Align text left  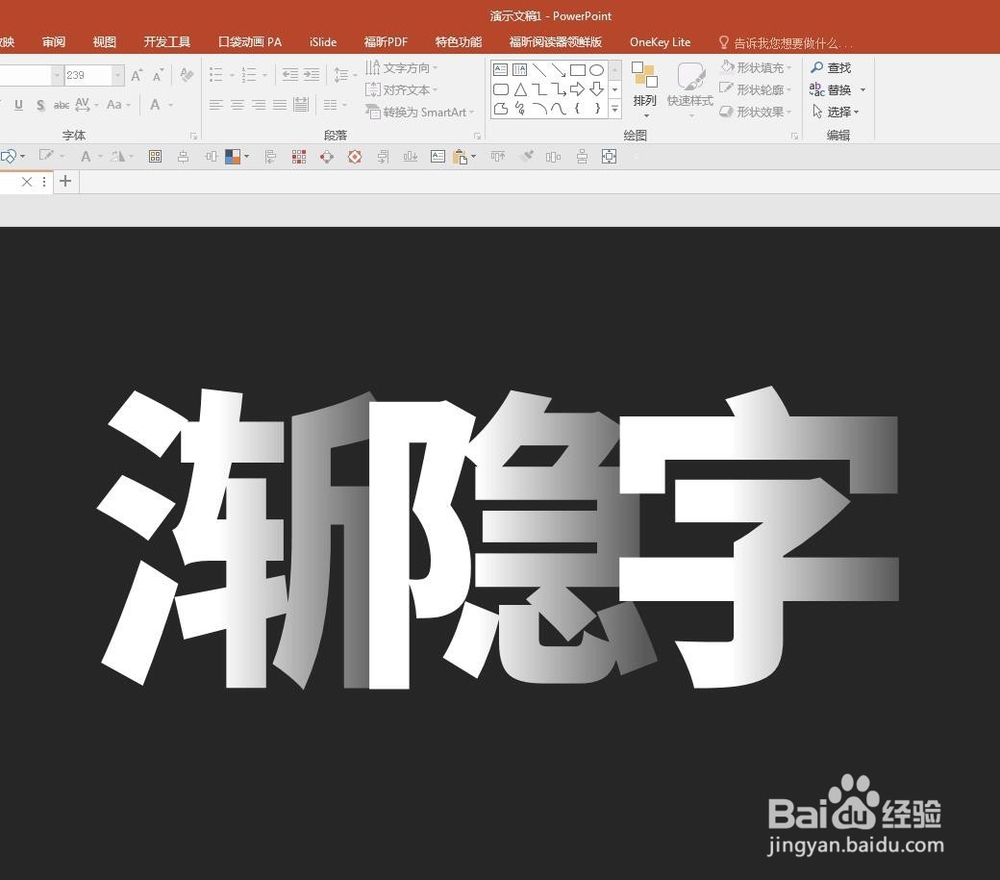tap(216, 105)
